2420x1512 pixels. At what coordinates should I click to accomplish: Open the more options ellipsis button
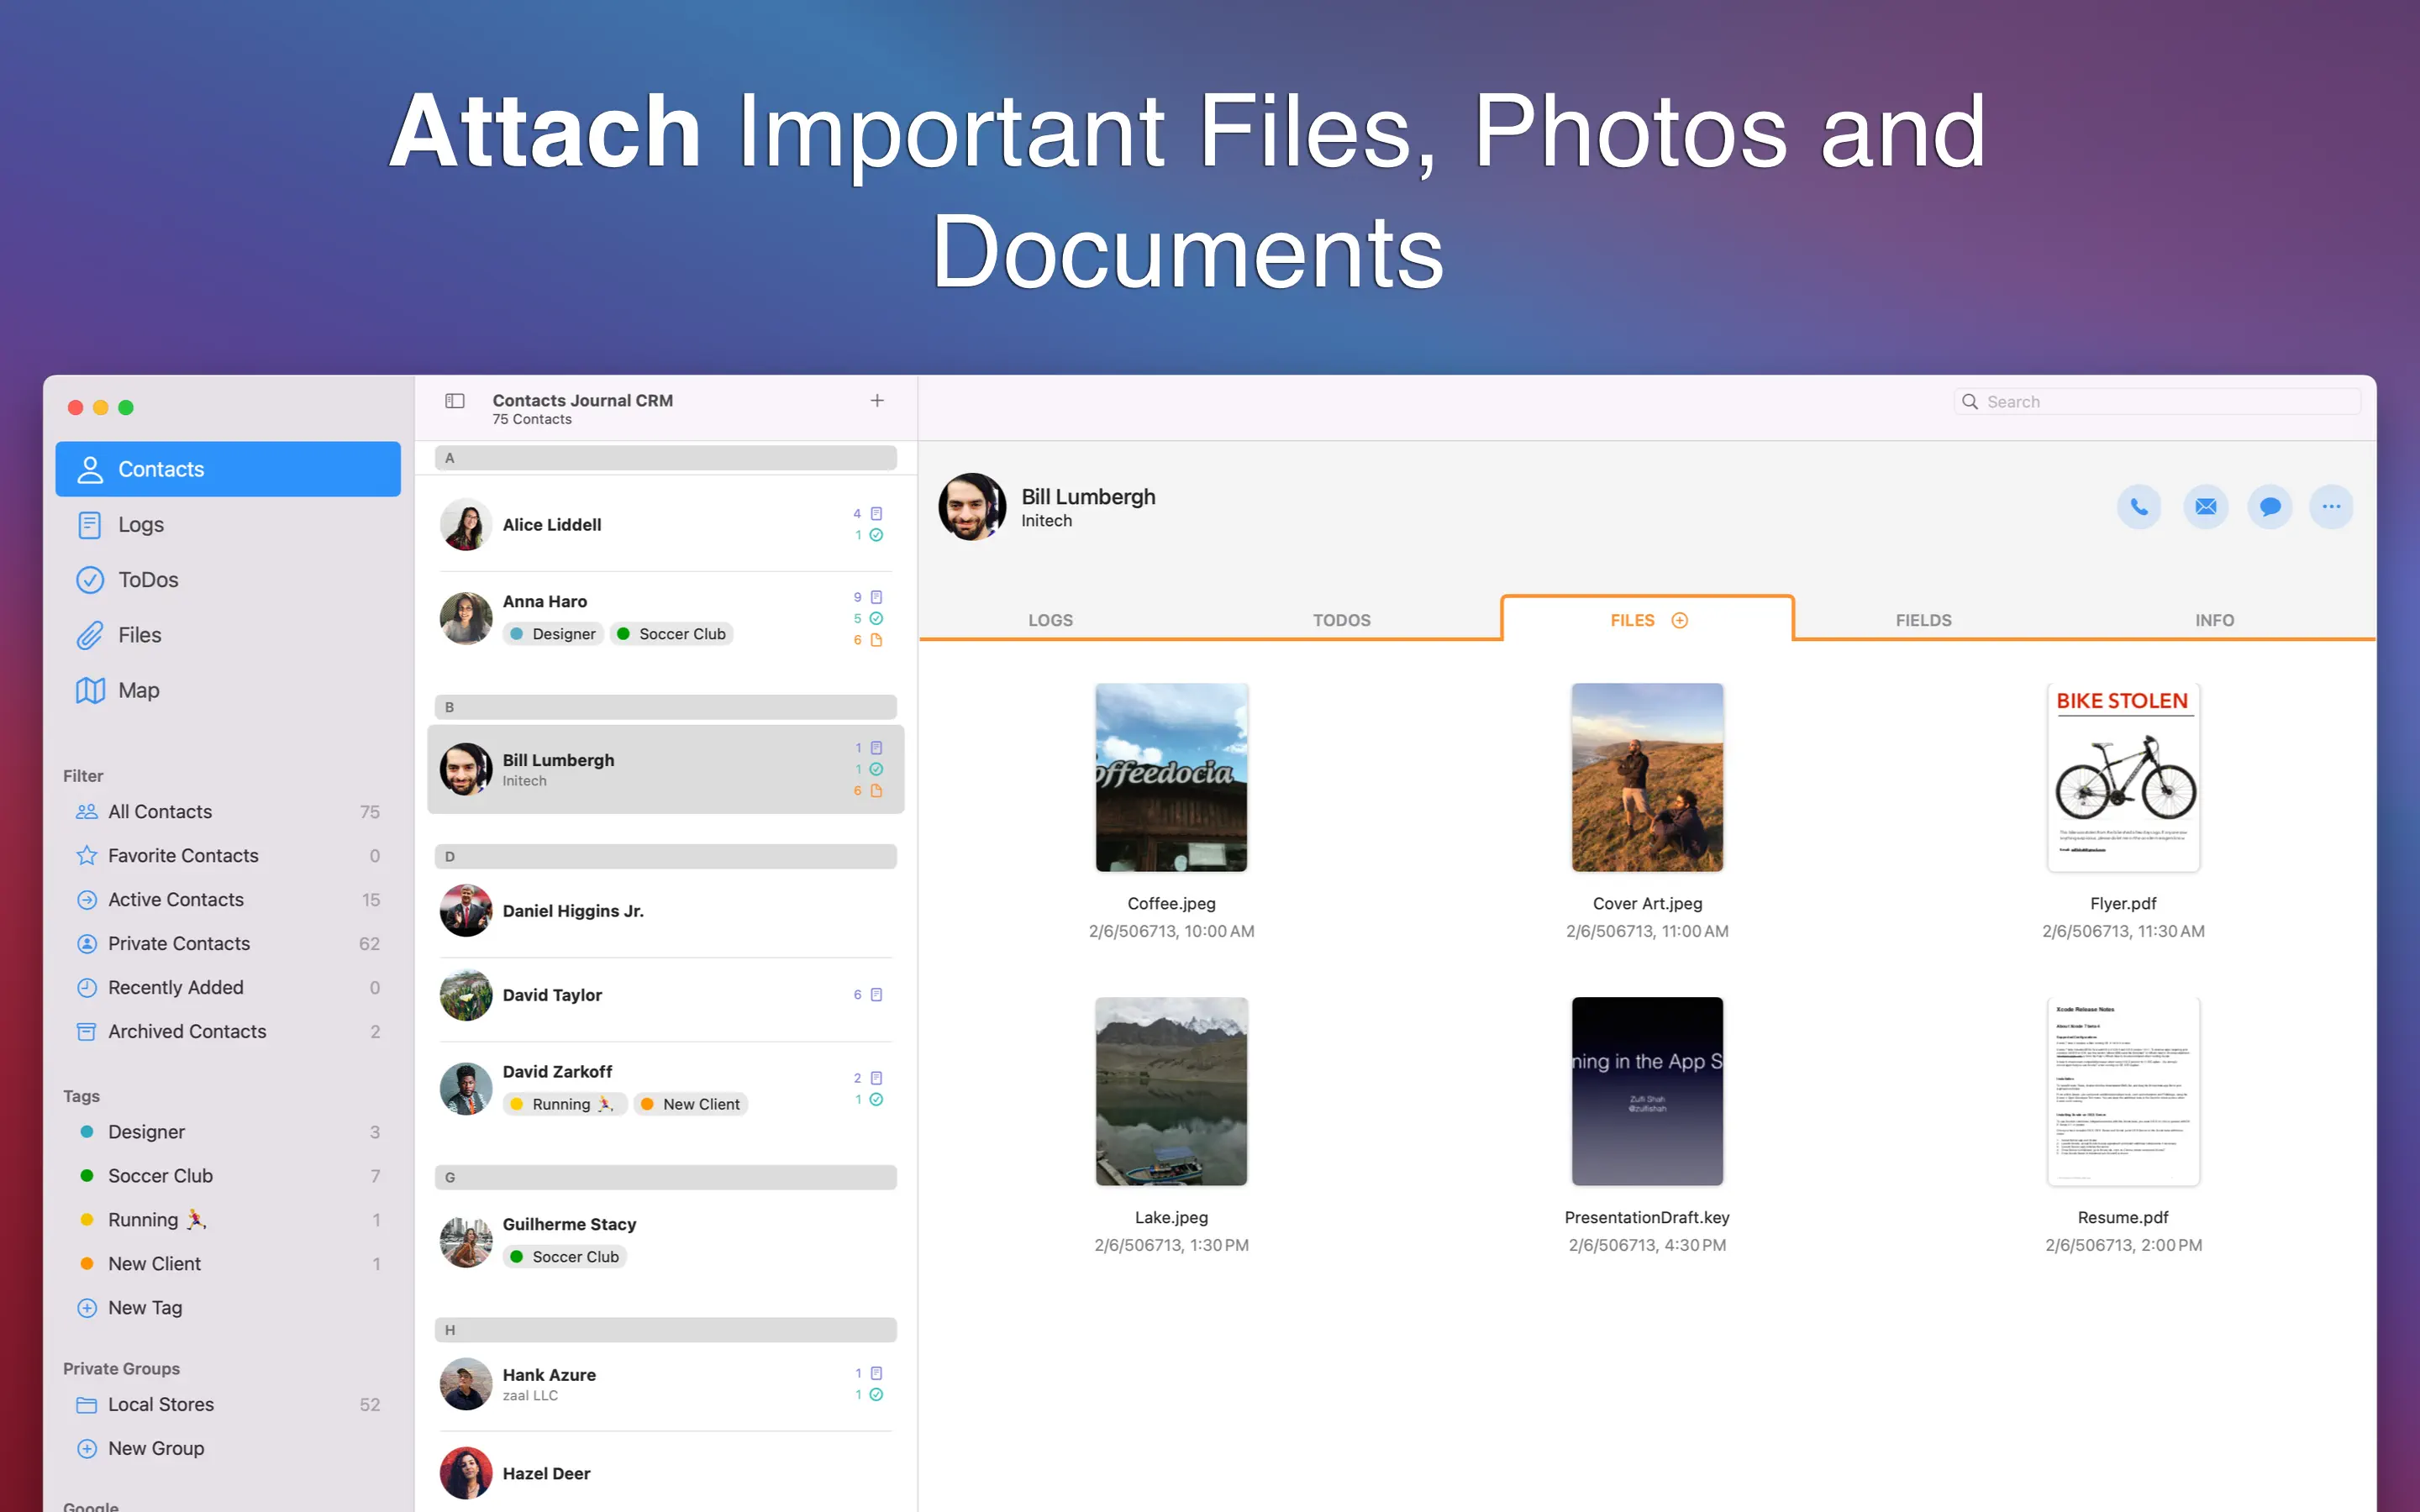(x=2330, y=507)
